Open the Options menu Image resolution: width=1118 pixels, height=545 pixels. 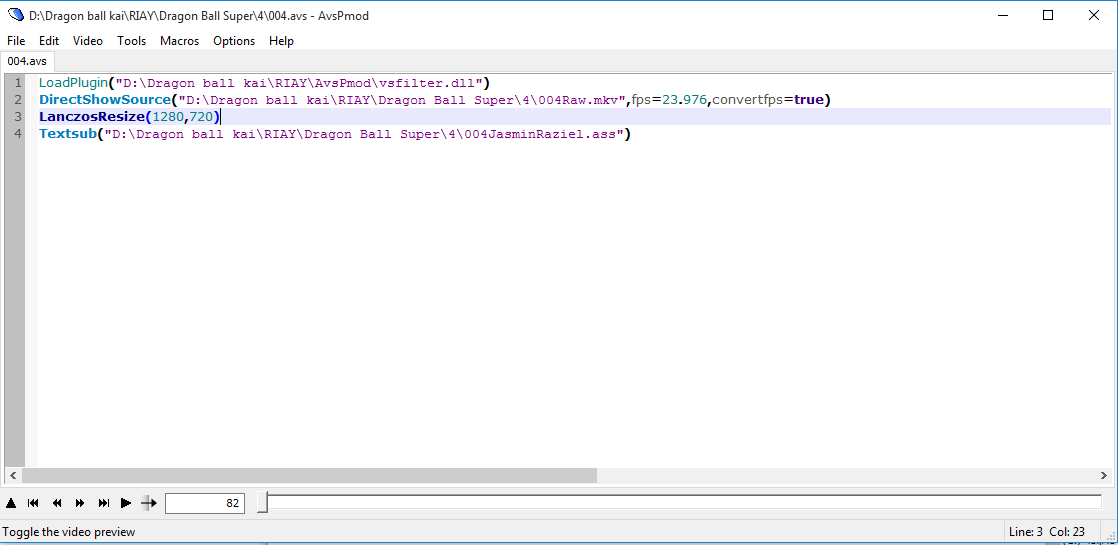coord(234,41)
